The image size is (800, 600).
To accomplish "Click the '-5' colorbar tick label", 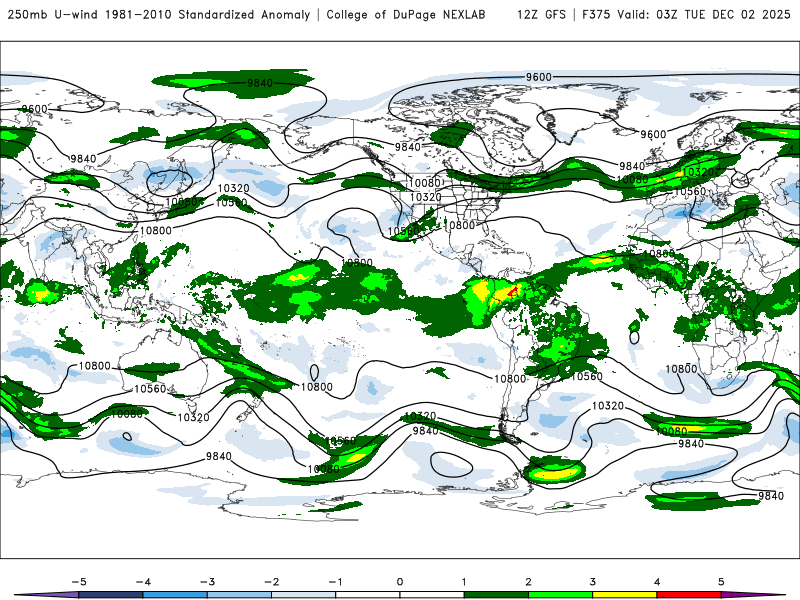I will coord(79,582).
